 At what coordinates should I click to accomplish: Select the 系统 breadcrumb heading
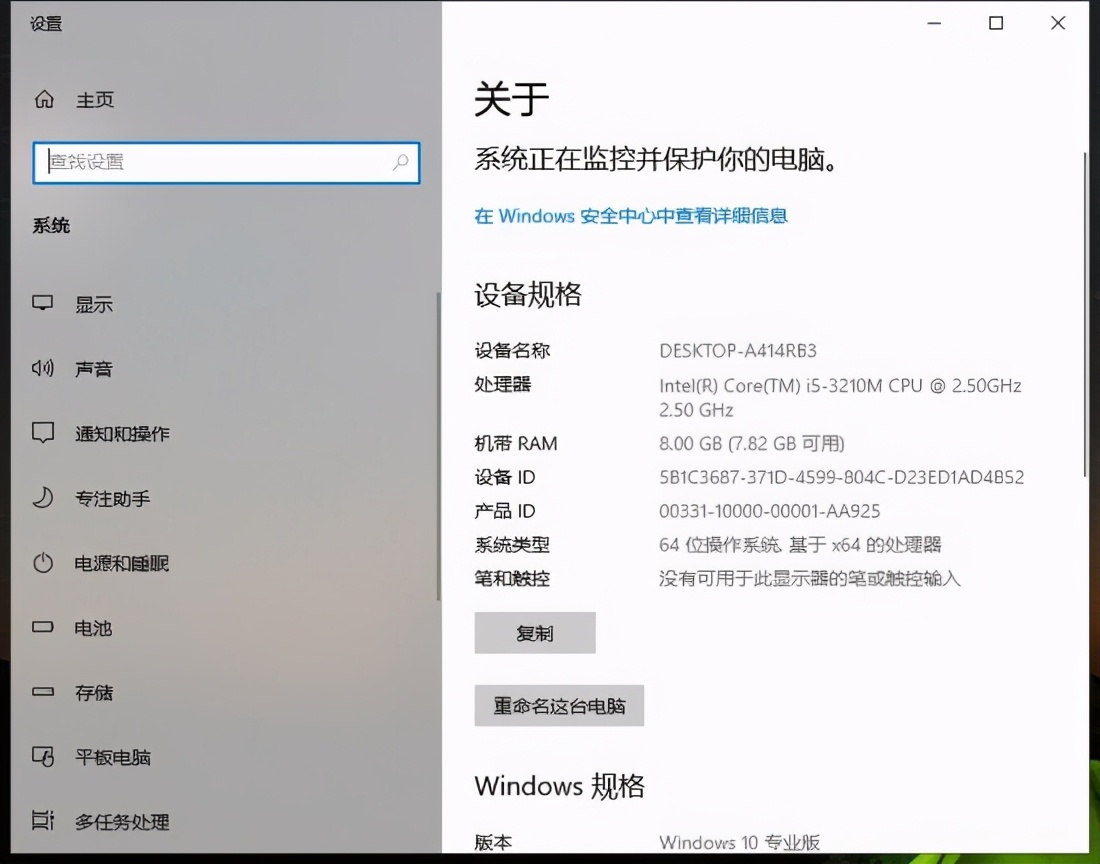51,225
